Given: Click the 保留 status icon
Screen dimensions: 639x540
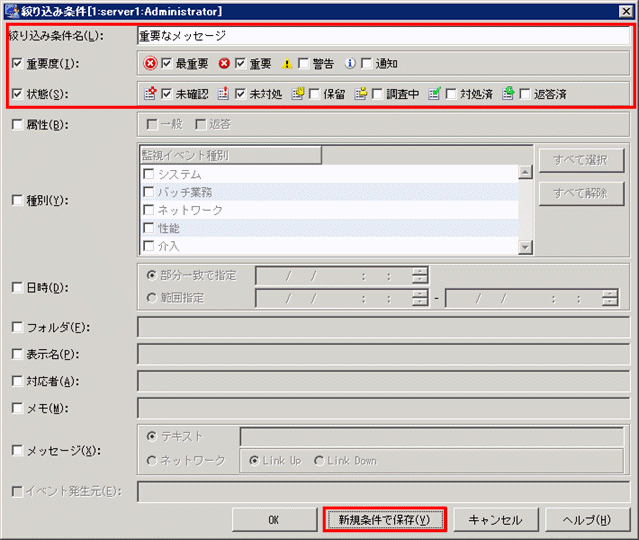Looking at the screenshot, I should [x=298, y=93].
